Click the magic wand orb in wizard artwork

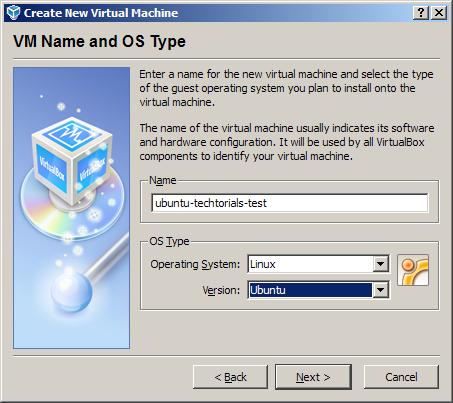pyautogui.click(x=71, y=293)
